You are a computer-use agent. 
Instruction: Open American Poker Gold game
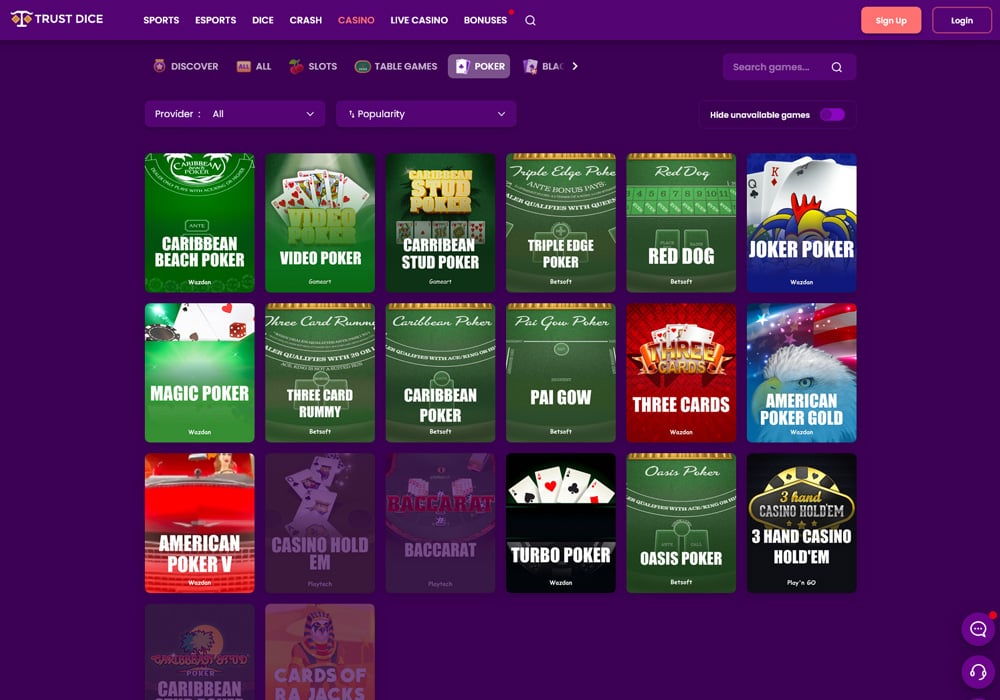coord(802,373)
